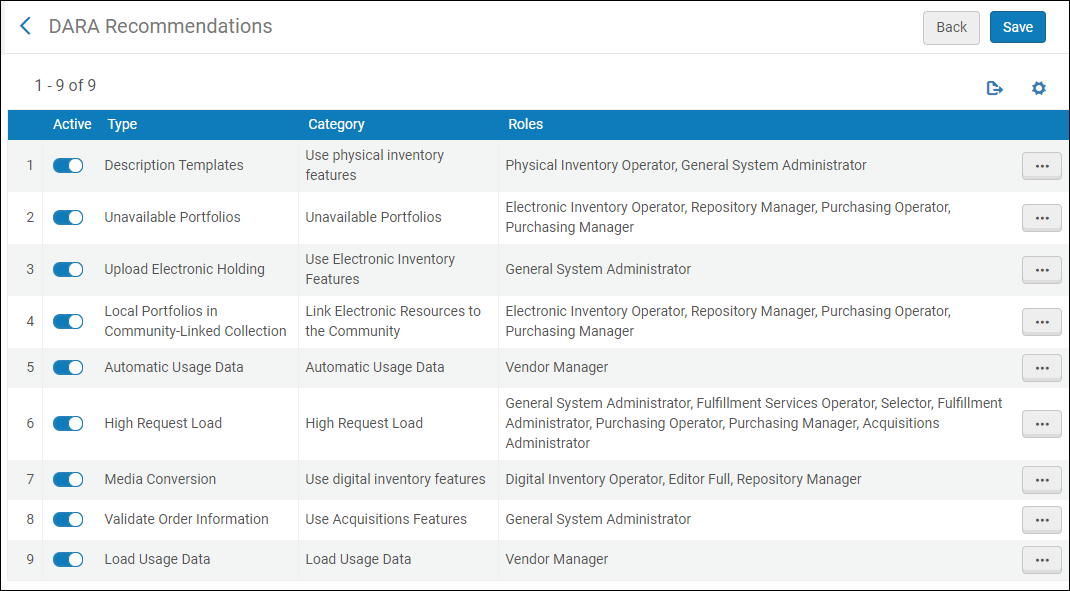Click the Type column header
This screenshot has width=1070, height=591.
[x=122, y=124]
